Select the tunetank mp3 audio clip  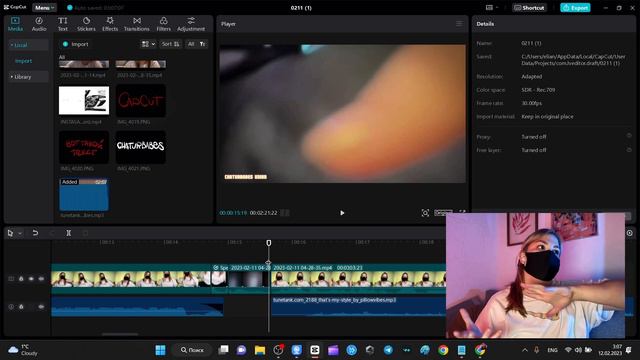pyautogui.click(x=358, y=306)
